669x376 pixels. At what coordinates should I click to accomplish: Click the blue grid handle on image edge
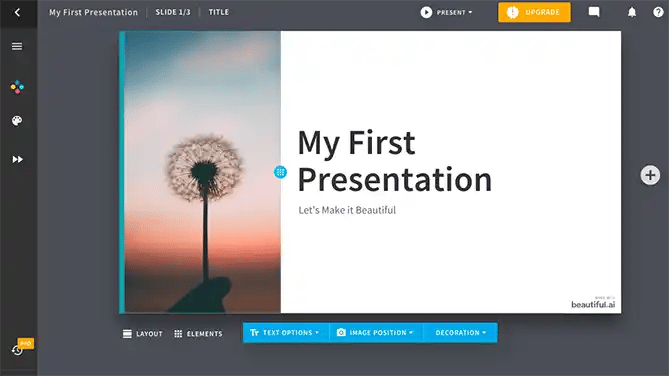click(280, 172)
